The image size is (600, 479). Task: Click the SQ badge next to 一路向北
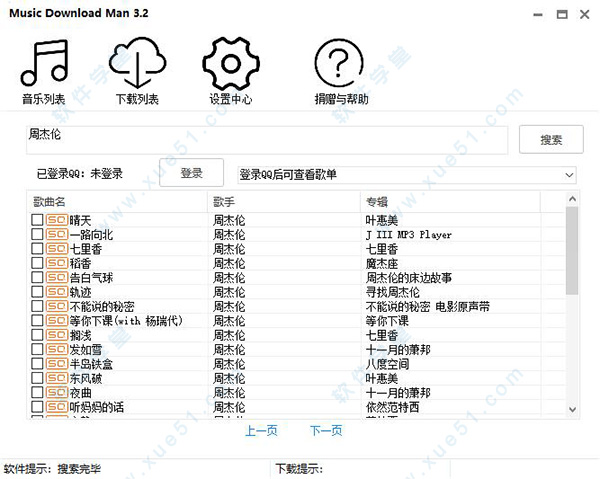tap(57, 234)
